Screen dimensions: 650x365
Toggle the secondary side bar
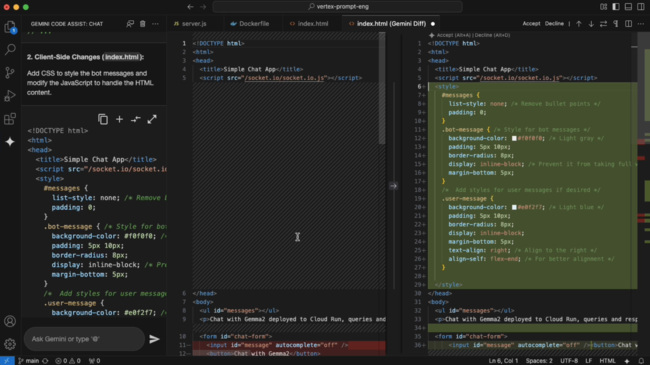pos(641,7)
